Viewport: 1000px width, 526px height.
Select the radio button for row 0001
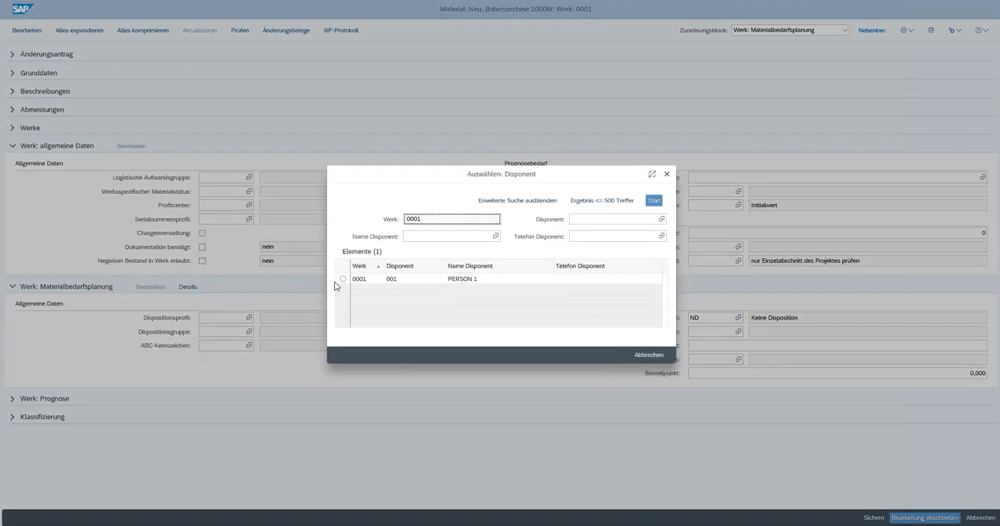pyautogui.click(x=343, y=279)
